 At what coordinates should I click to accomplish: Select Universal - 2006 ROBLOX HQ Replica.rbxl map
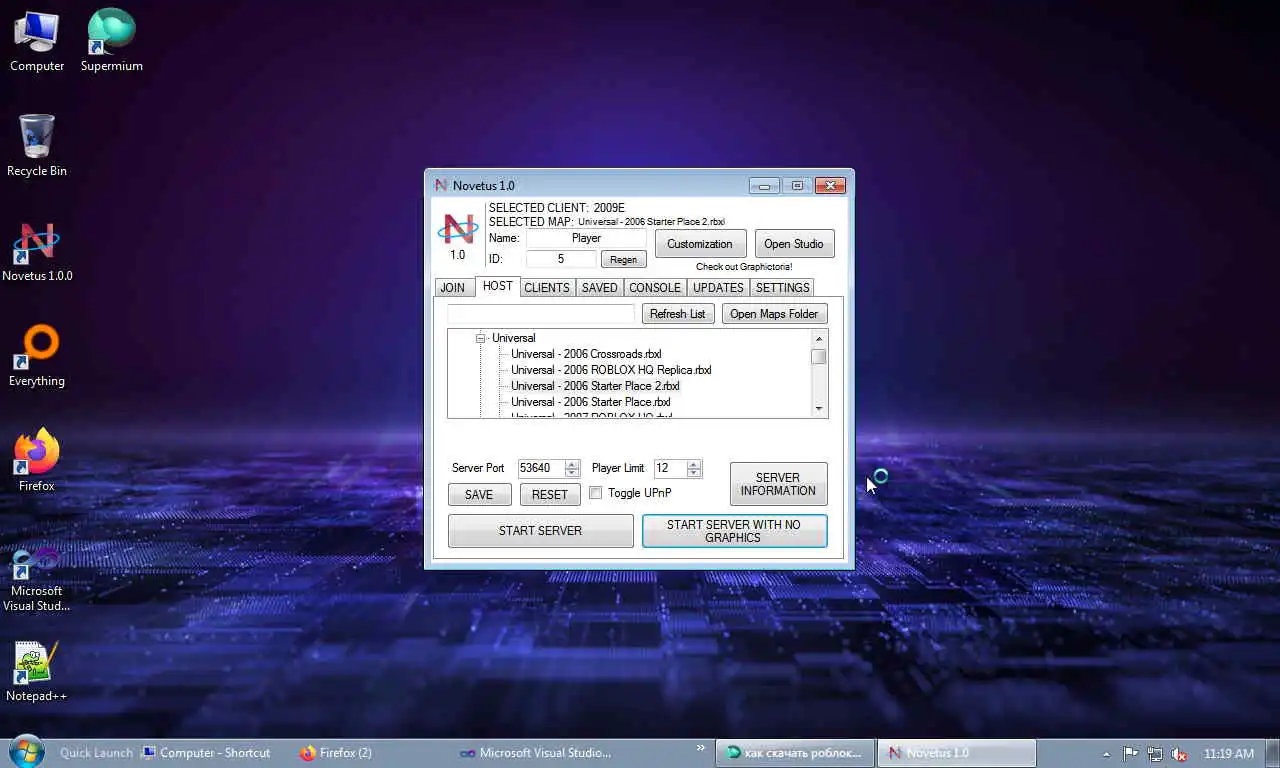coord(611,370)
